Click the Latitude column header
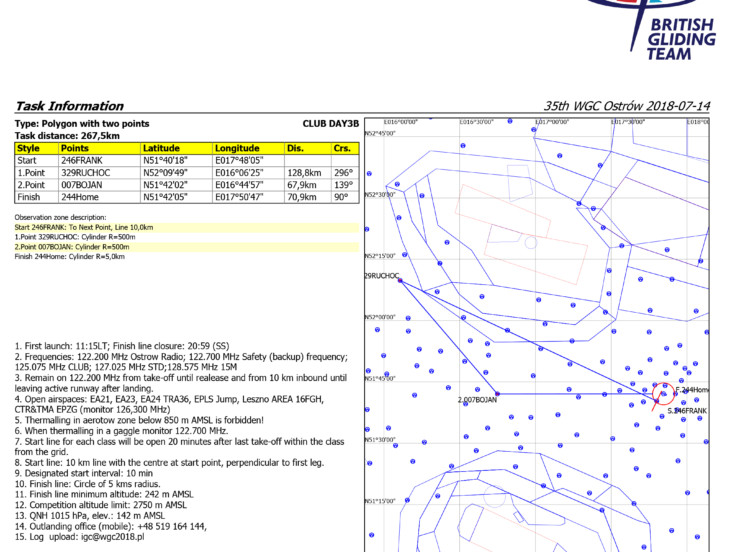 coord(161,148)
